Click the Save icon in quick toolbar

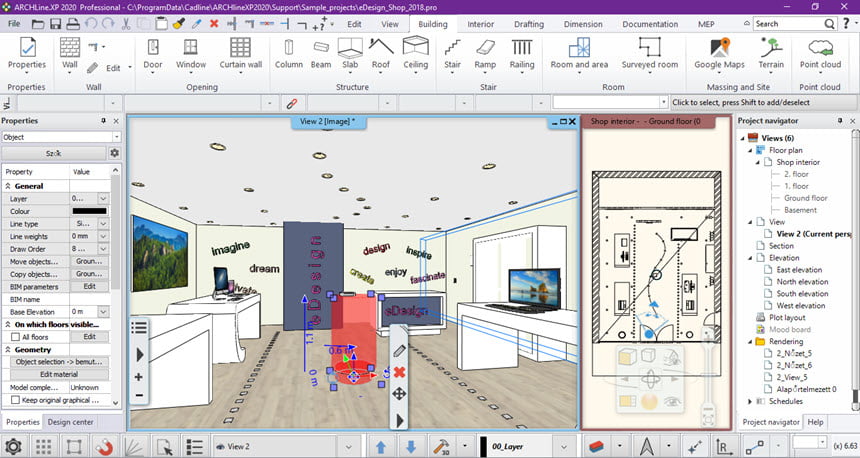pos(55,24)
